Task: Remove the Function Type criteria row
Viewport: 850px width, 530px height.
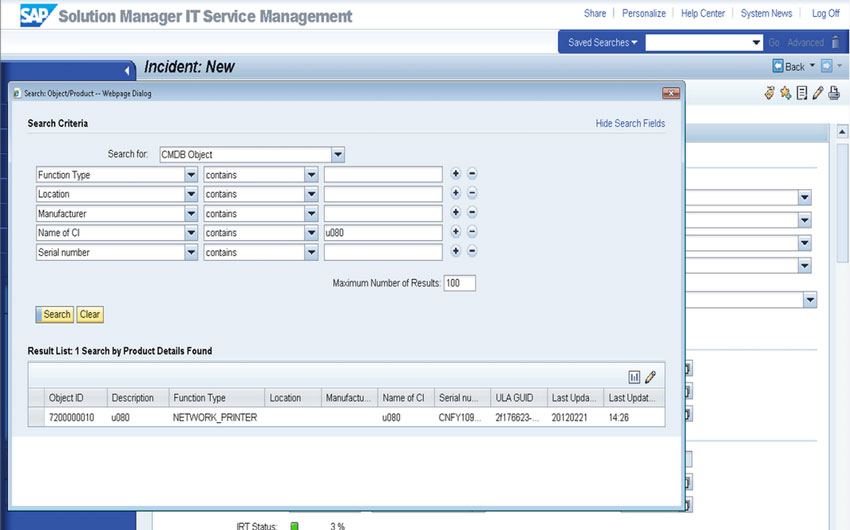Action: pos(472,174)
